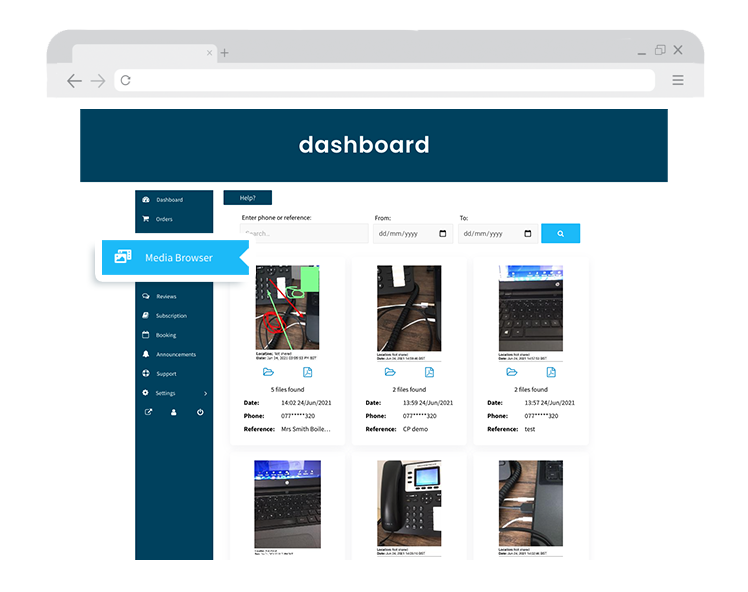
Task: Click the browser address bar
Action: 384,80
